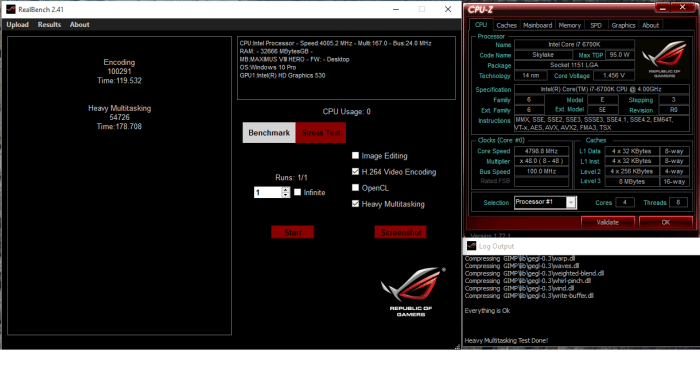This screenshot has height=372, width=700.
Task: Uncheck H.264 Video Encoding
Action: click(x=355, y=171)
